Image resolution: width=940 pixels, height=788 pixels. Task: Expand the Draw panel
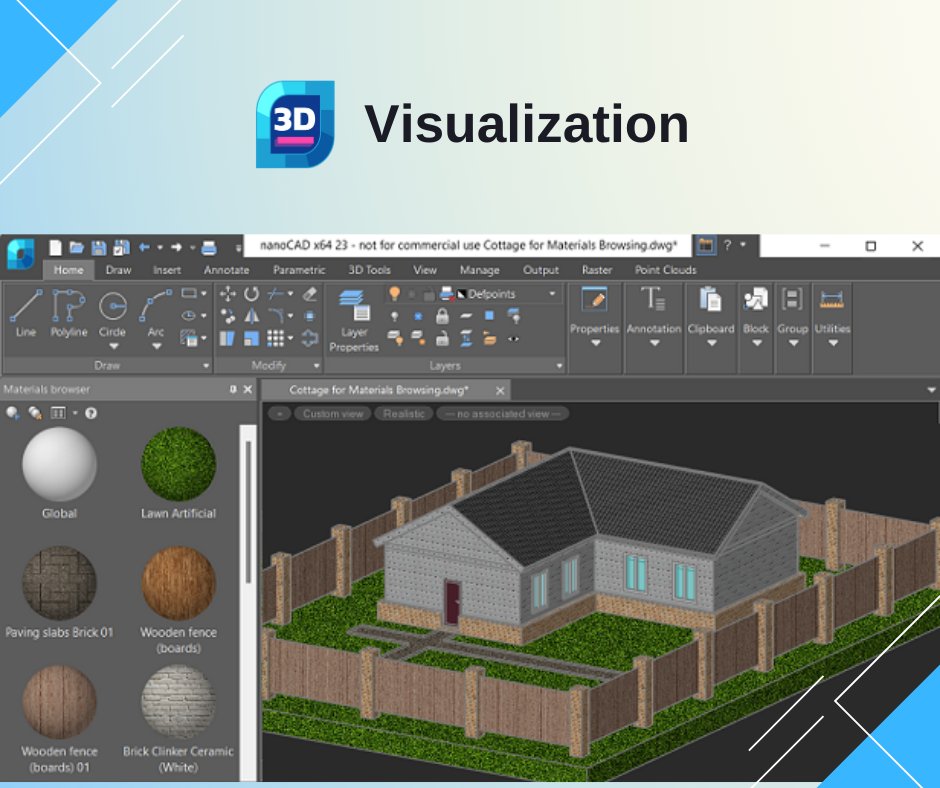pyautogui.click(x=206, y=365)
